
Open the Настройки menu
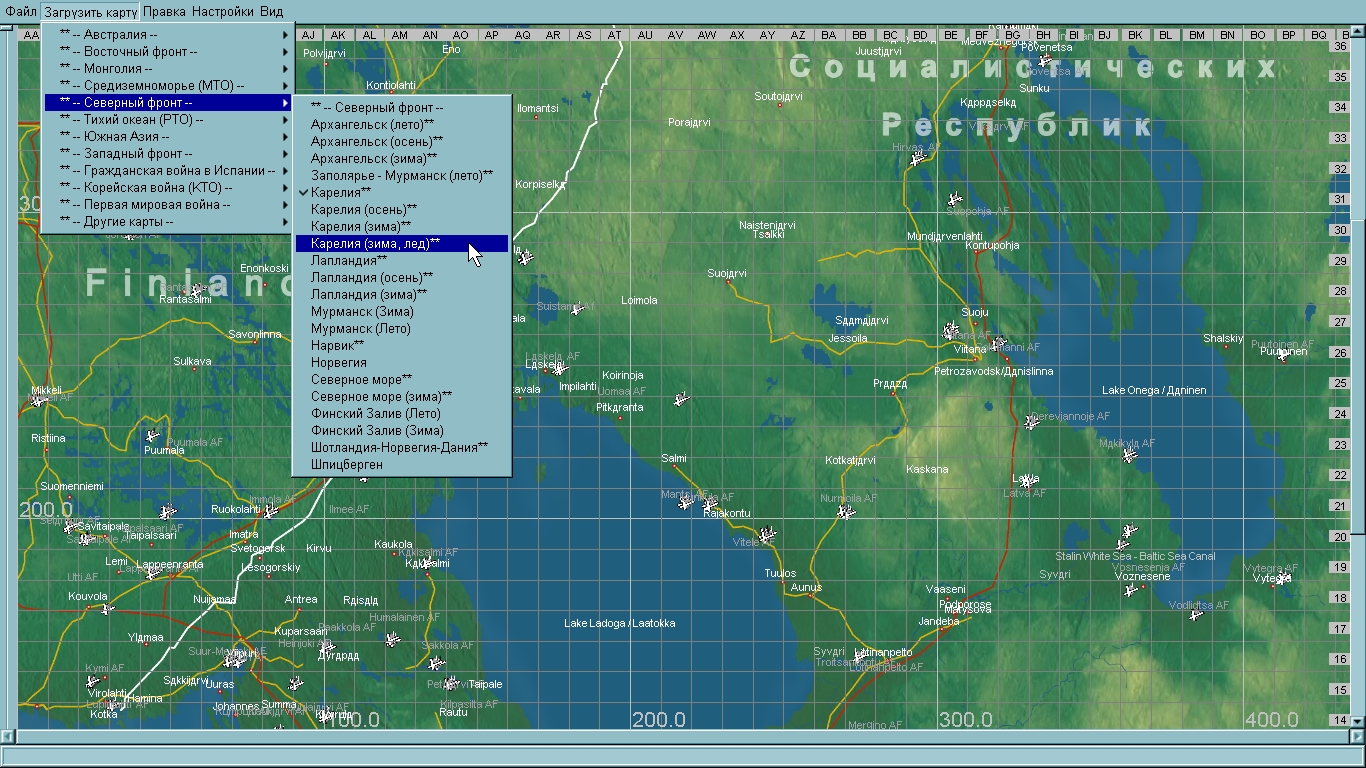223,12
